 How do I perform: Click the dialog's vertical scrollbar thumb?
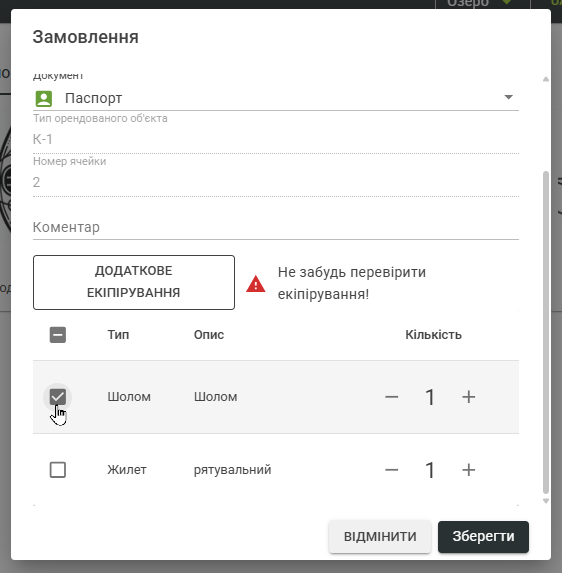[x=546, y=333]
